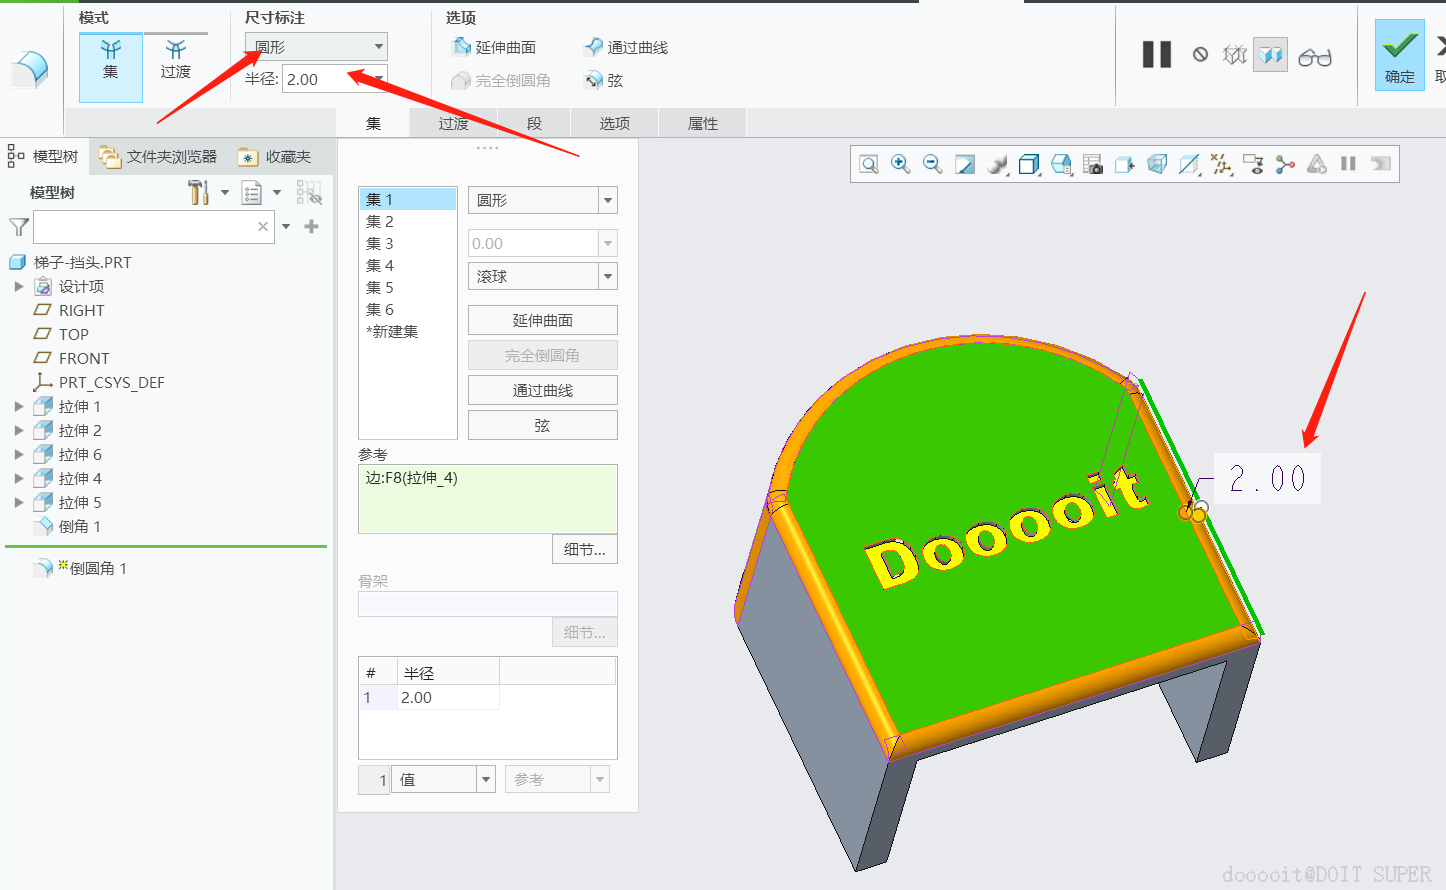Click the hammer tree settings icon
Viewport: 1446px width, 890px height.
pyautogui.click(x=199, y=193)
